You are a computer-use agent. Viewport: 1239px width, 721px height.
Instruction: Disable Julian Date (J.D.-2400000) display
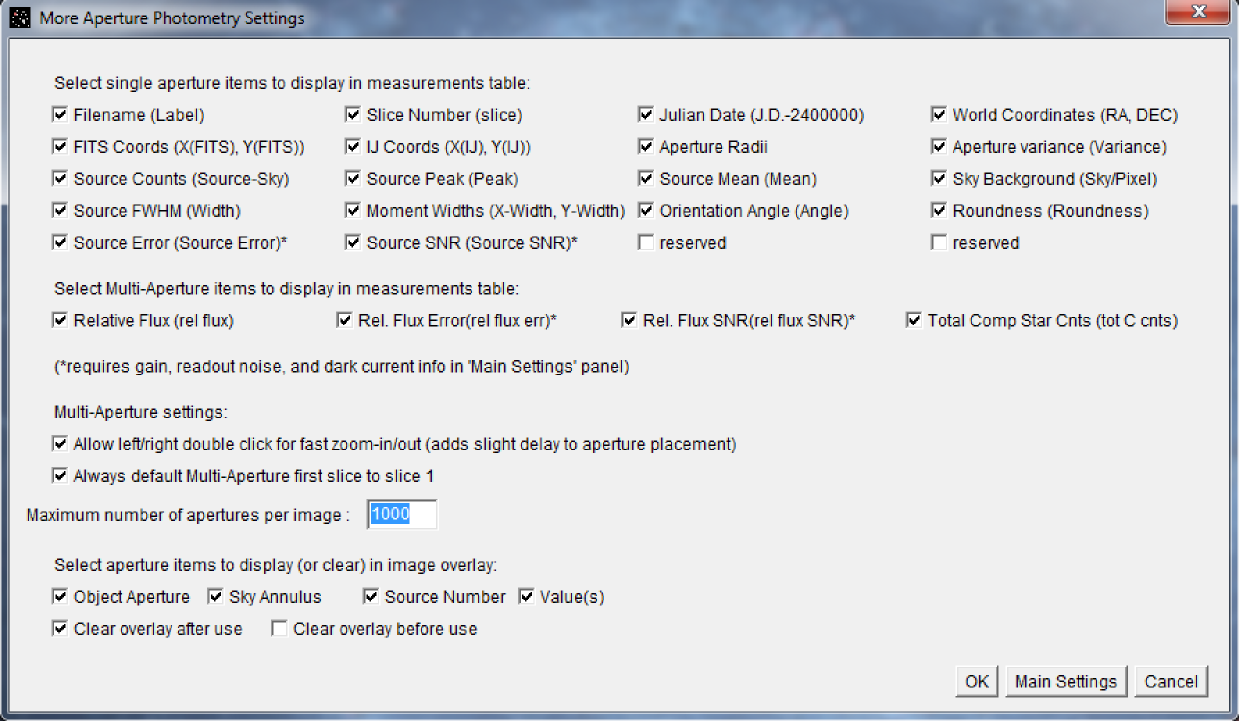pyautogui.click(x=646, y=115)
